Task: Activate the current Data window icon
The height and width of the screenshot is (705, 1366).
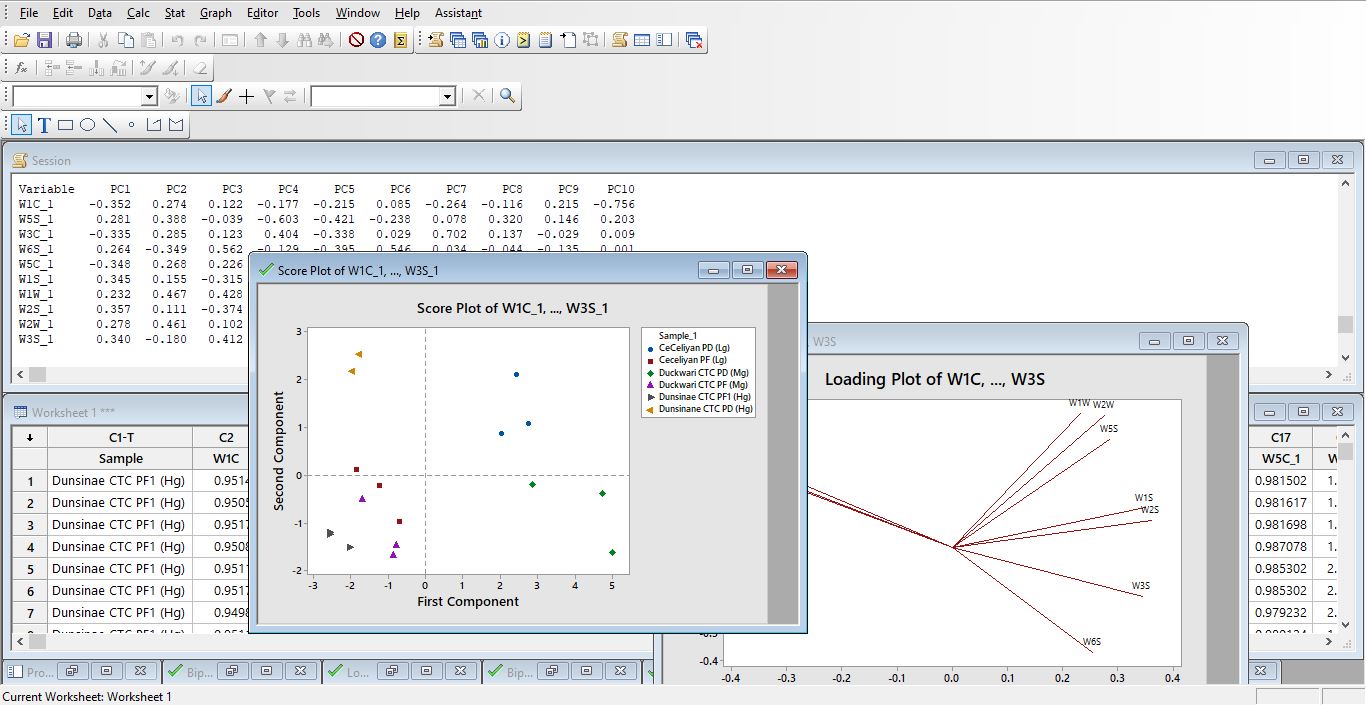Action: (x=642, y=40)
